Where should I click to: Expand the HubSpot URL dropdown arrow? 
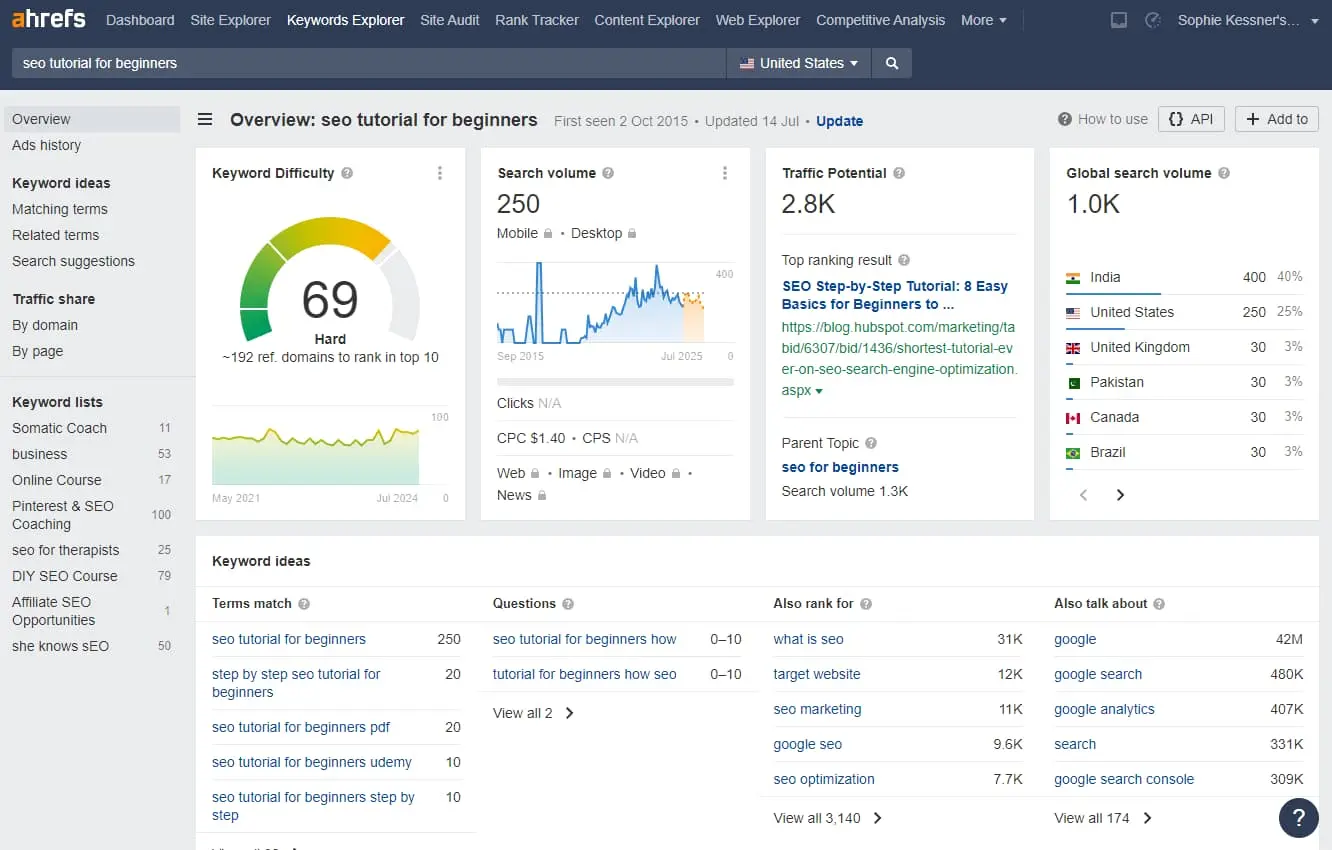click(x=819, y=391)
